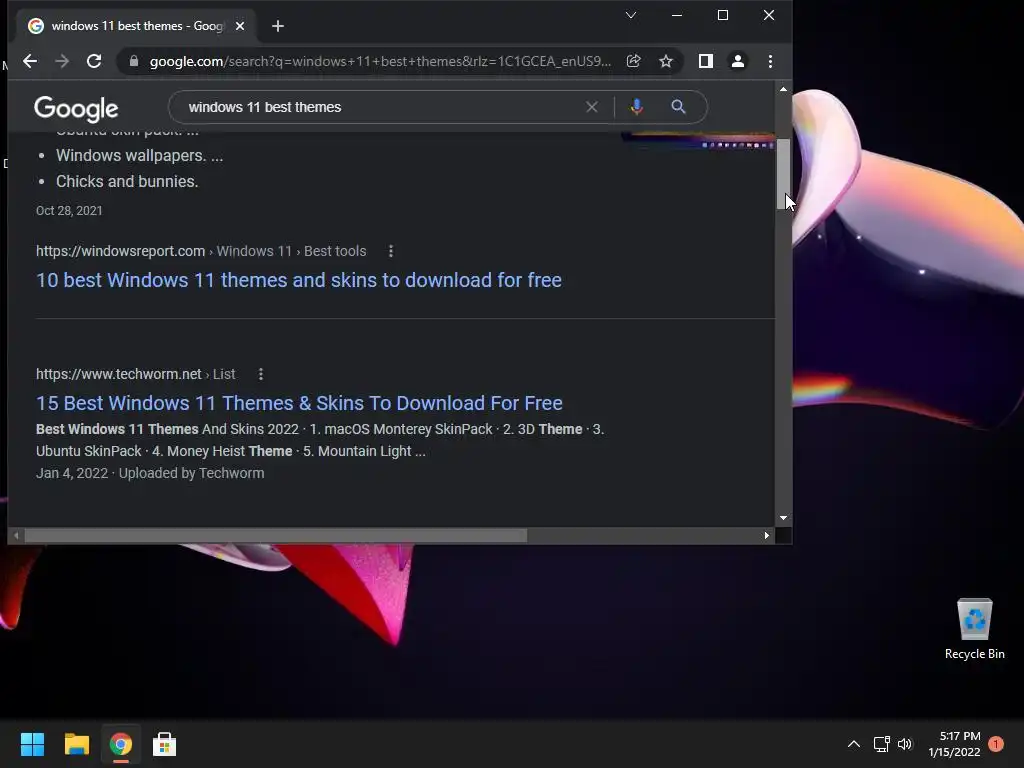This screenshot has height=768, width=1024.
Task: Click the scroll up arrow
Action: (x=783, y=89)
